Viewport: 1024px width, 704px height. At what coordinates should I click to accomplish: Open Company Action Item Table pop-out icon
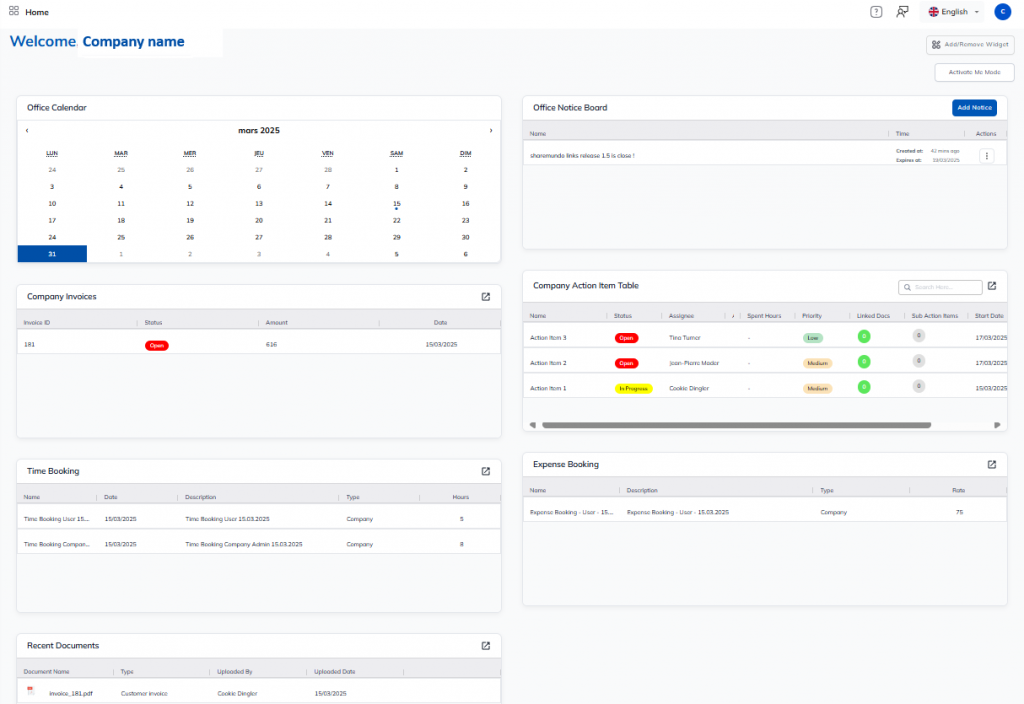(992, 286)
